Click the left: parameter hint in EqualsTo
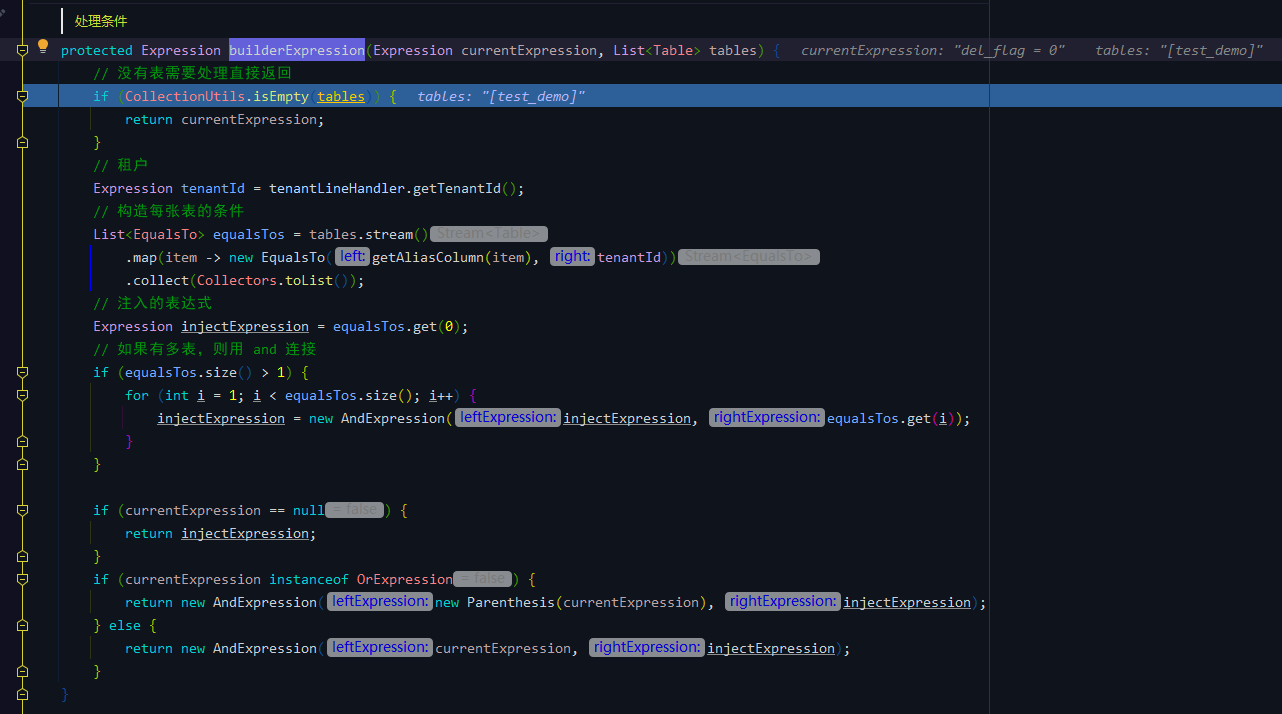Screen dimensions: 1282x714 coord(352,257)
